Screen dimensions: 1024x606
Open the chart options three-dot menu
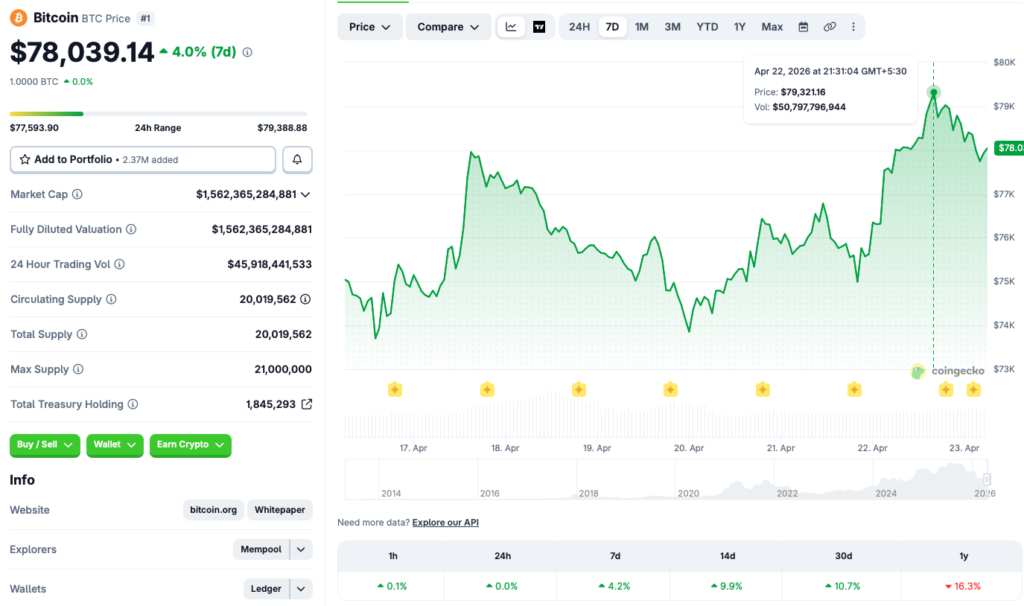(853, 27)
